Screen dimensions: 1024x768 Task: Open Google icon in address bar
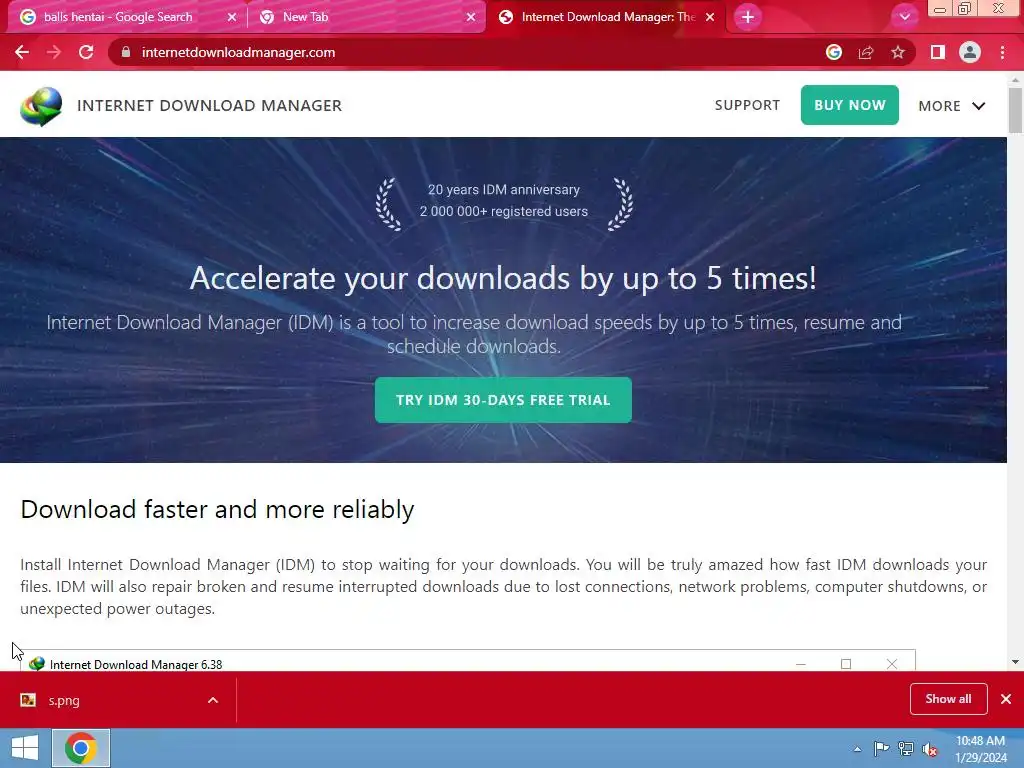point(833,52)
